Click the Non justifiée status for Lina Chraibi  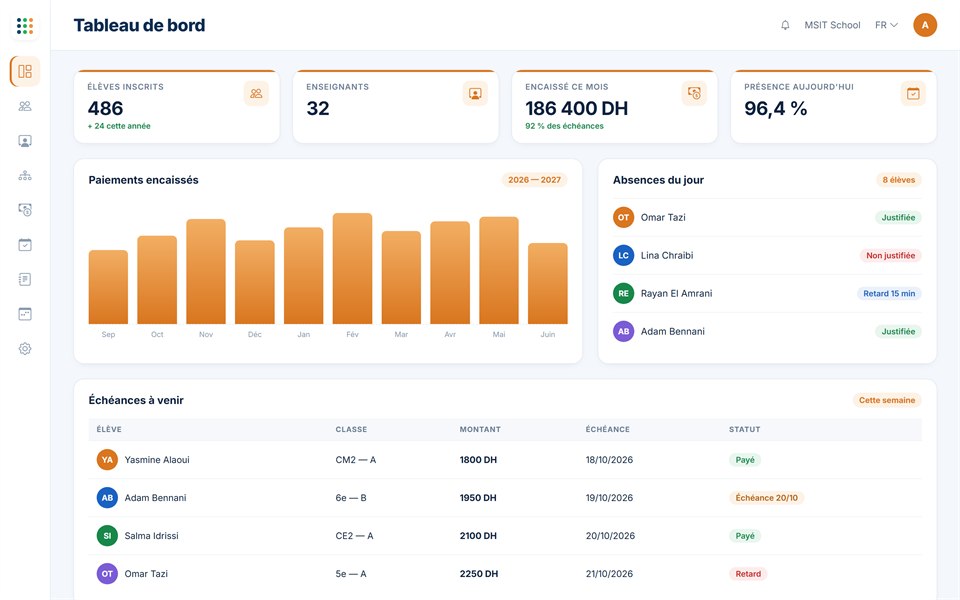pos(891,256)
